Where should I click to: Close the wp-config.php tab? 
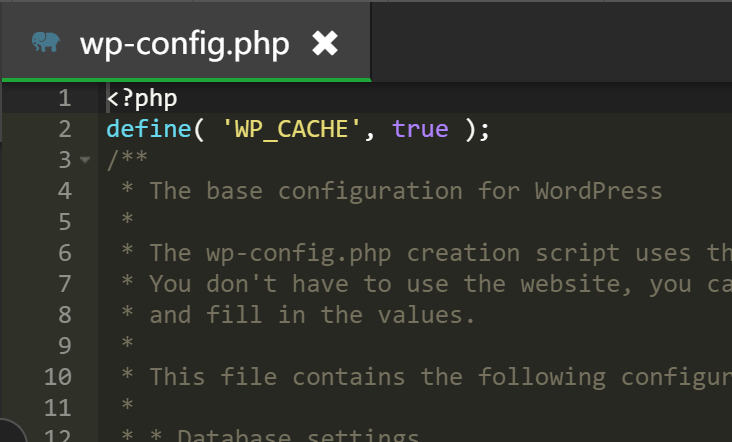click(x=325, y=42)
